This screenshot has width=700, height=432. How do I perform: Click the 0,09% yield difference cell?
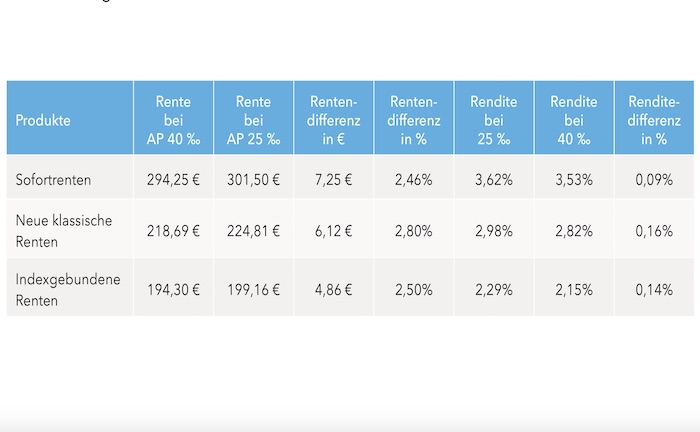tap(653, 180)
